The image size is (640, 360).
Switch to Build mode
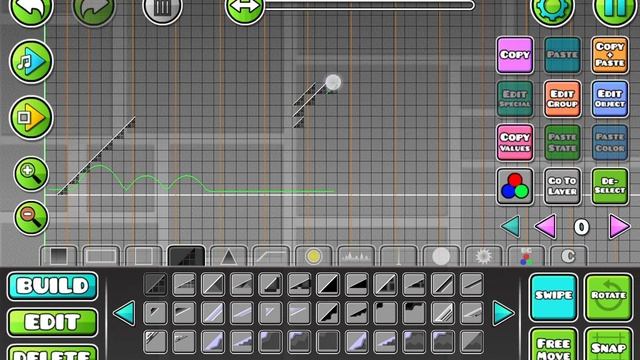click(x=53, y=286)
